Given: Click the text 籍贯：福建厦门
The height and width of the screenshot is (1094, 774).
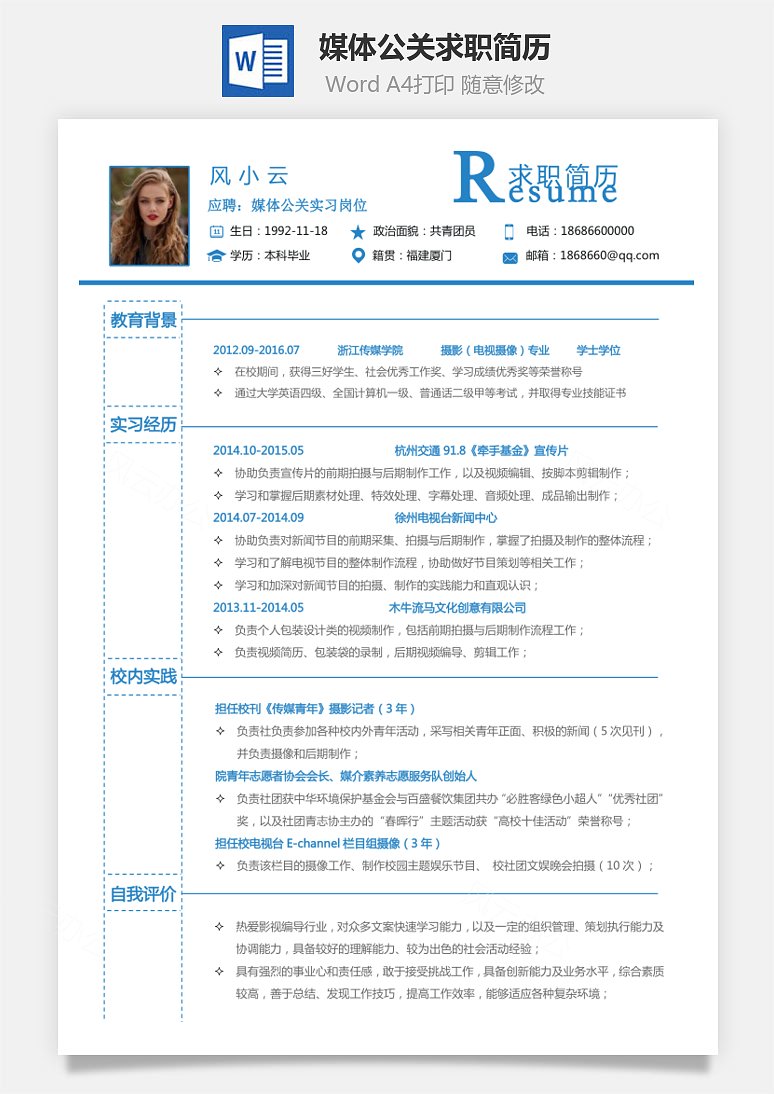Looking at the screenshot, I should click(x=412, y=255).
